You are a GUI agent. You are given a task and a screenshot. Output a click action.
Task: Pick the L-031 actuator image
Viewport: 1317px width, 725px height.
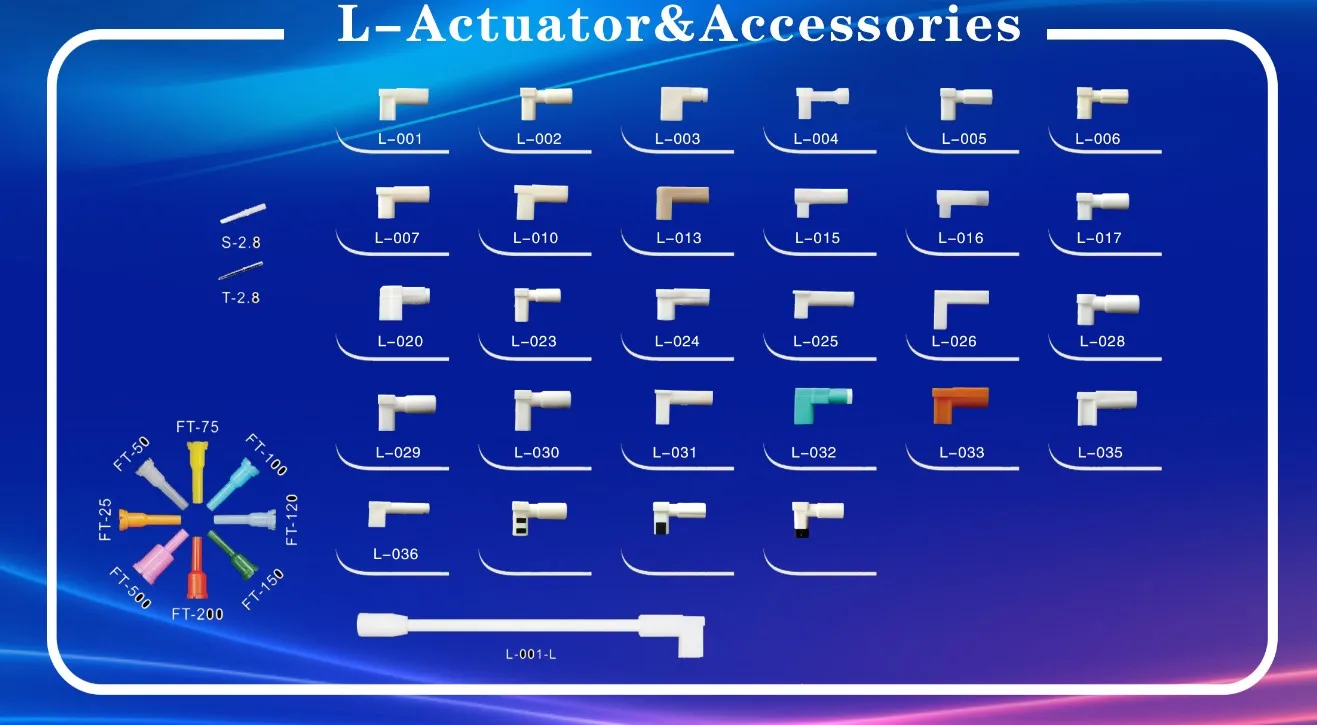coord(684,406)
